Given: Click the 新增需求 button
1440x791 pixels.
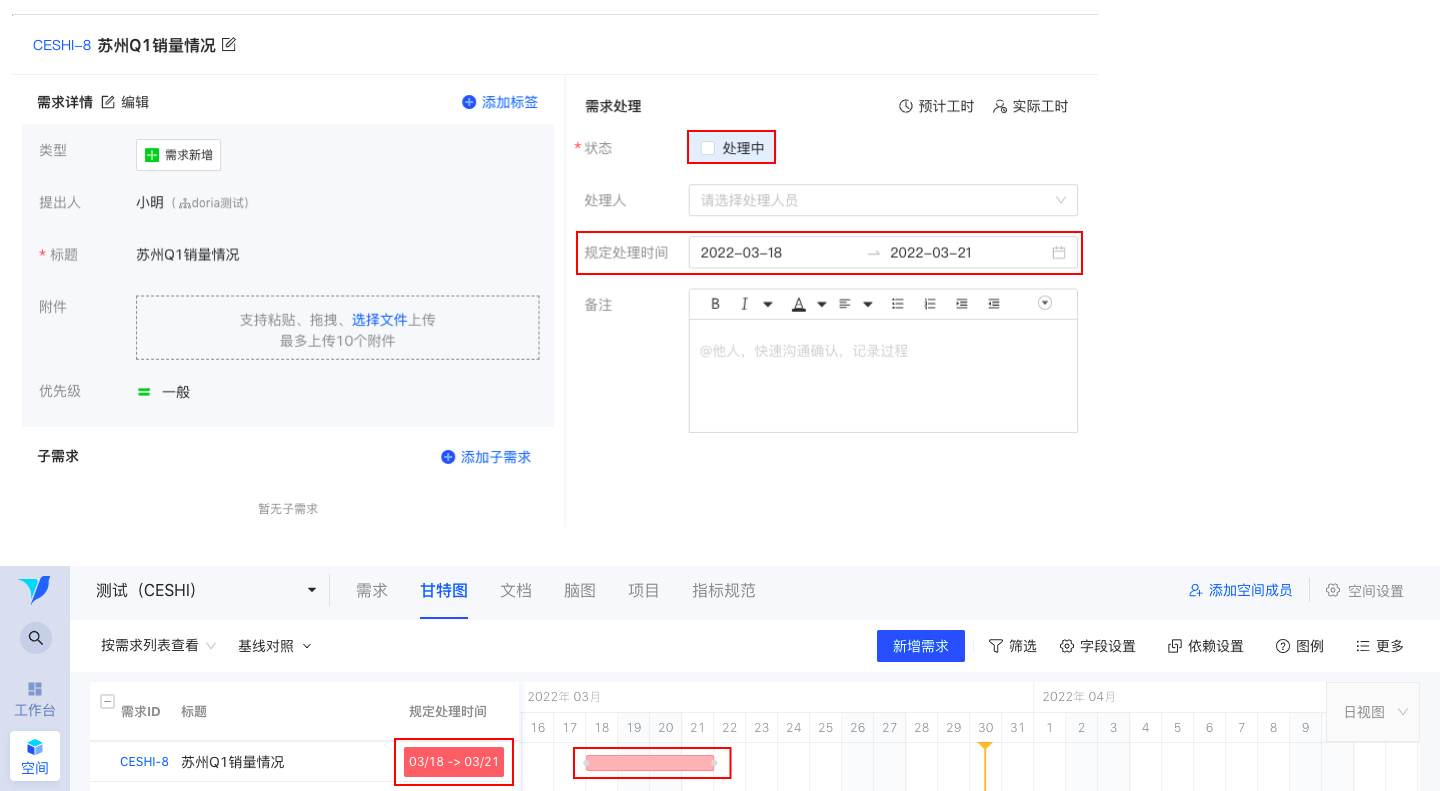Looking at the screenshot, I should (920, 646).
